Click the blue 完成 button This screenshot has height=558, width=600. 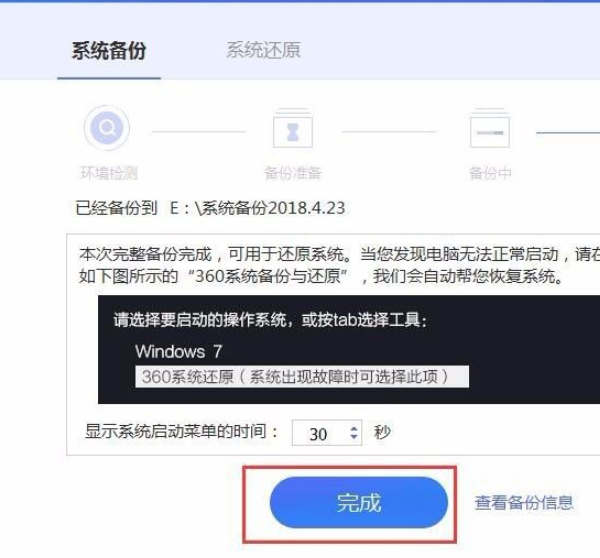(x=359, y=503)
